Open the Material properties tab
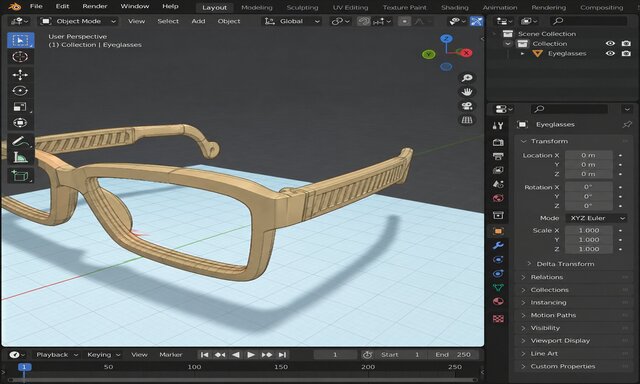The image size is (640, 384). coord(498,302)
